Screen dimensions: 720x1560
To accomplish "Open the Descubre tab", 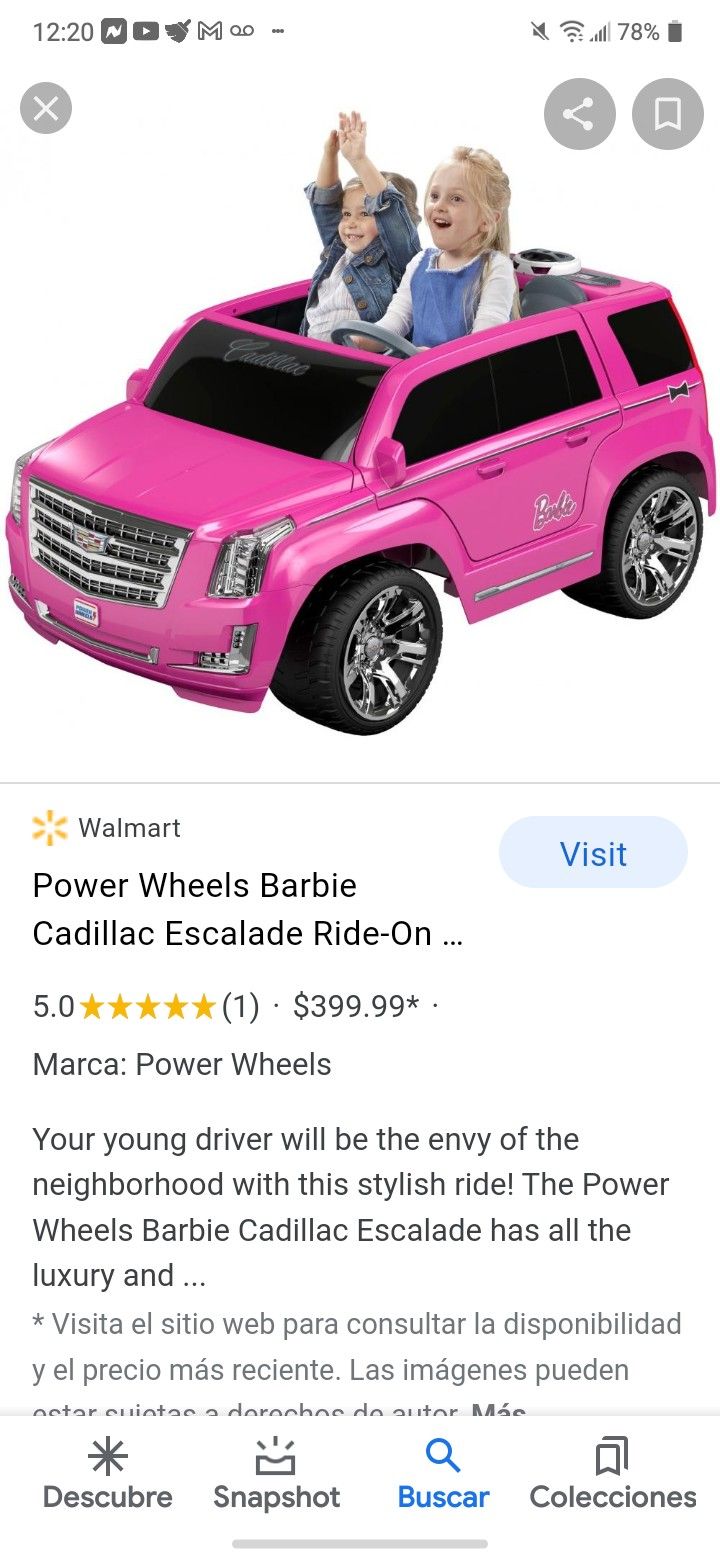I will coord(107,1474).
